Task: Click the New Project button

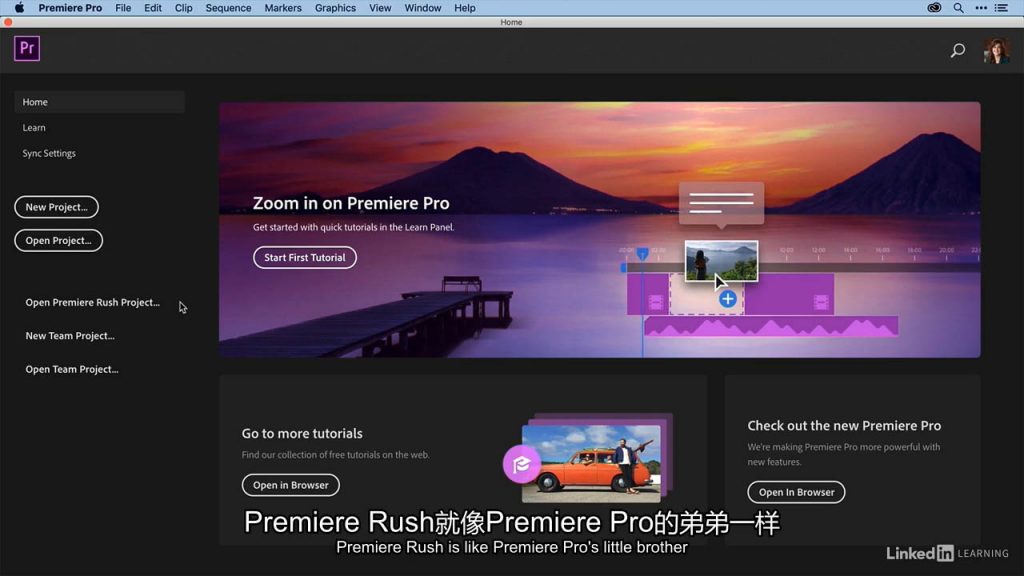Action: (56, 207)
